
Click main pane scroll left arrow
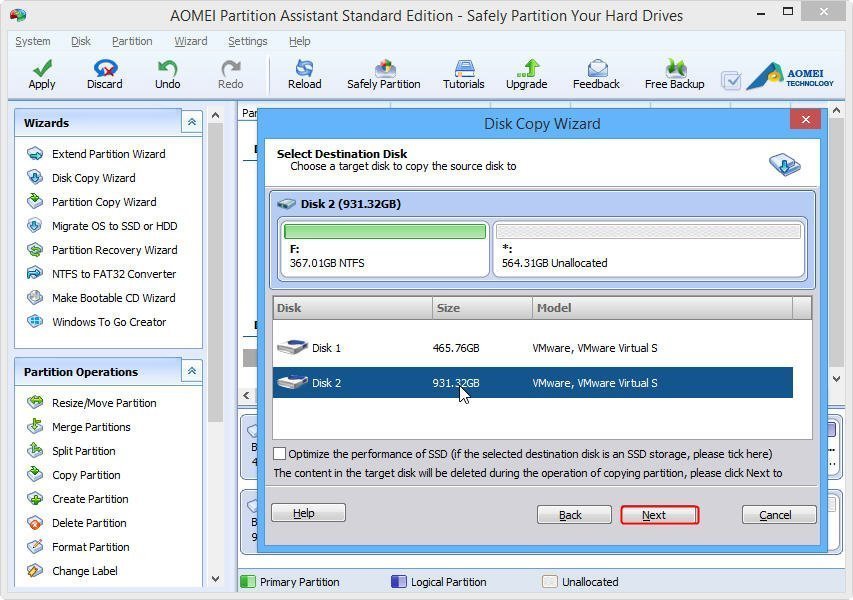pyautogui.click(x=246, y=395)
